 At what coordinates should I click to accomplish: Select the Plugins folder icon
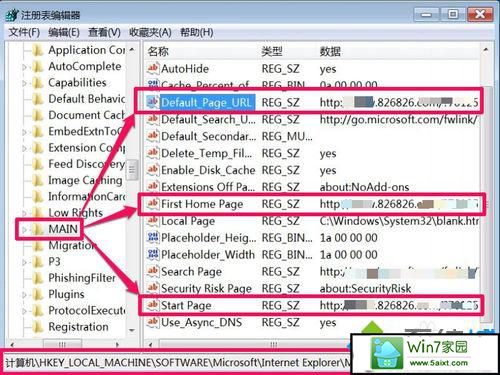[38, 294]
